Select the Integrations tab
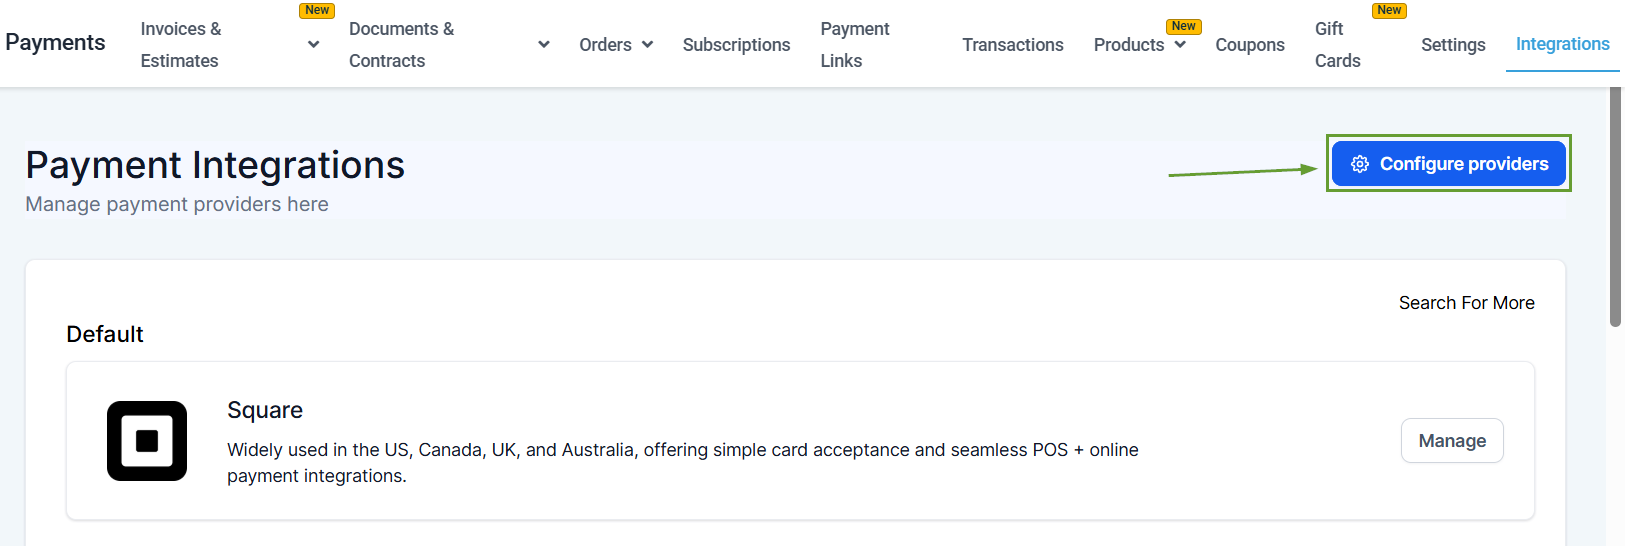The image size is (1625, 546). tap(1562, 44)
